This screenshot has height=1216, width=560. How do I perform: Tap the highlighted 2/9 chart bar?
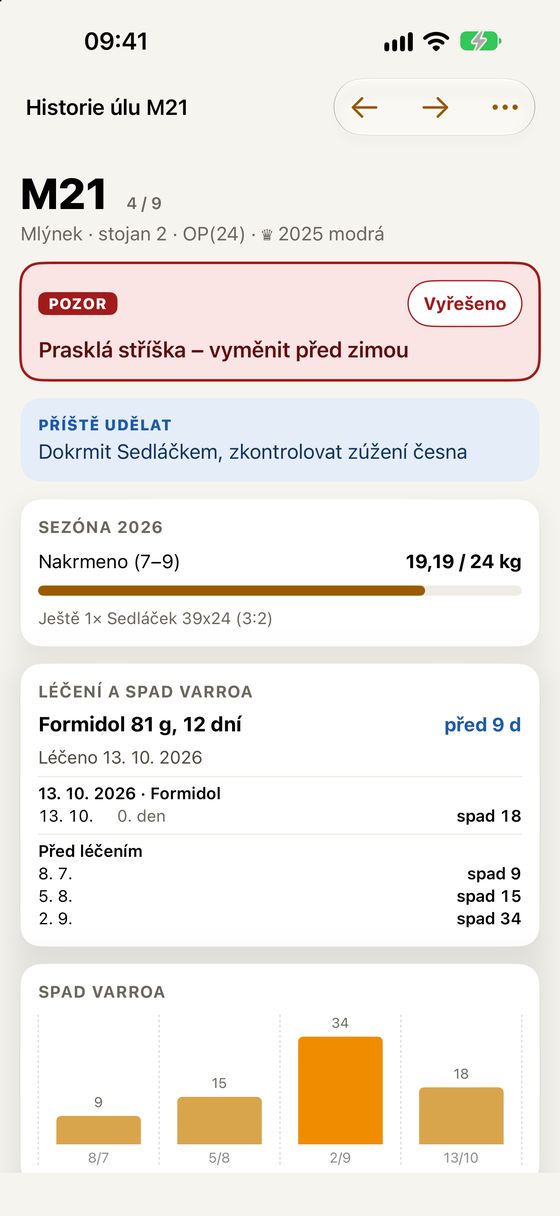pos(340,1090)
